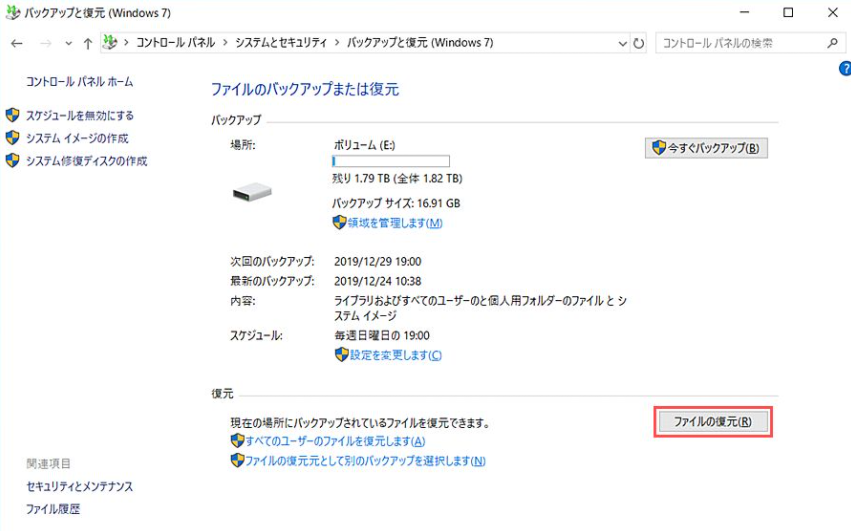Click the drive space usage bar
This screenshot has height=531, width=851.
coord(390,161)
